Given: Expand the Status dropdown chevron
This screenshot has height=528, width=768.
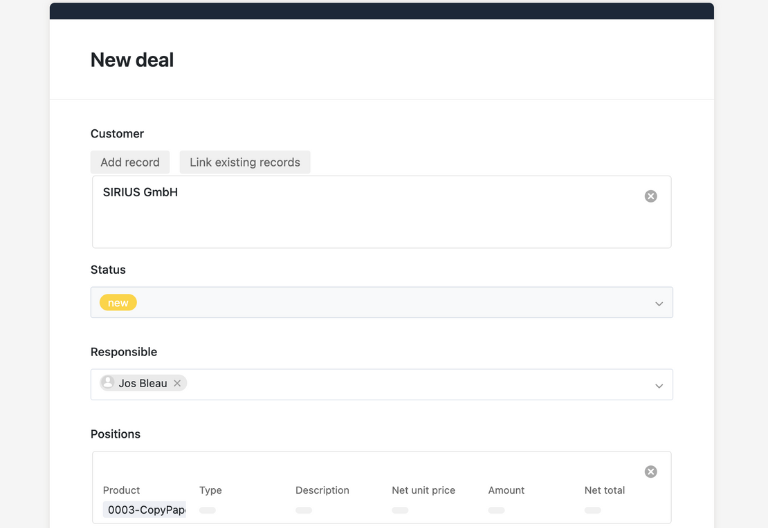Looking at the screenshot, I should 659,303.
